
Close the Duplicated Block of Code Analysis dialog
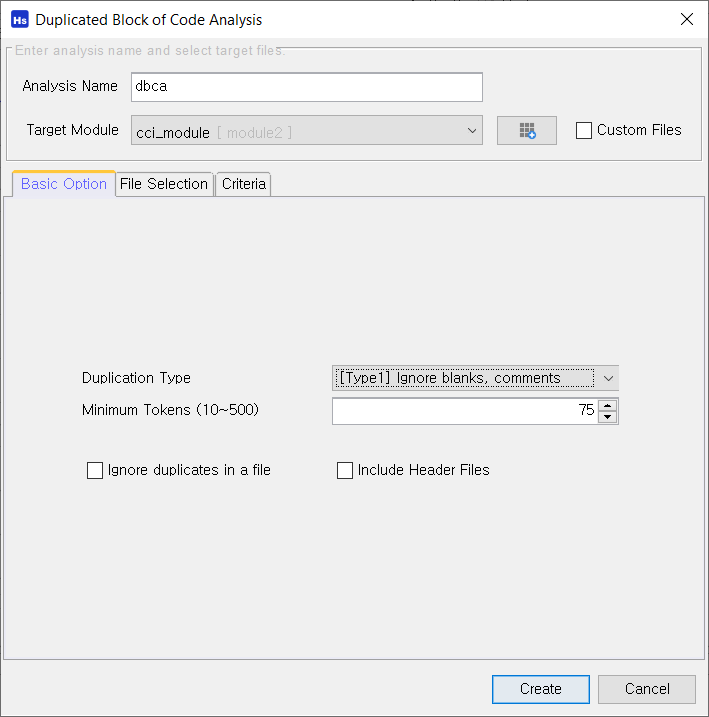pos(687,19)
